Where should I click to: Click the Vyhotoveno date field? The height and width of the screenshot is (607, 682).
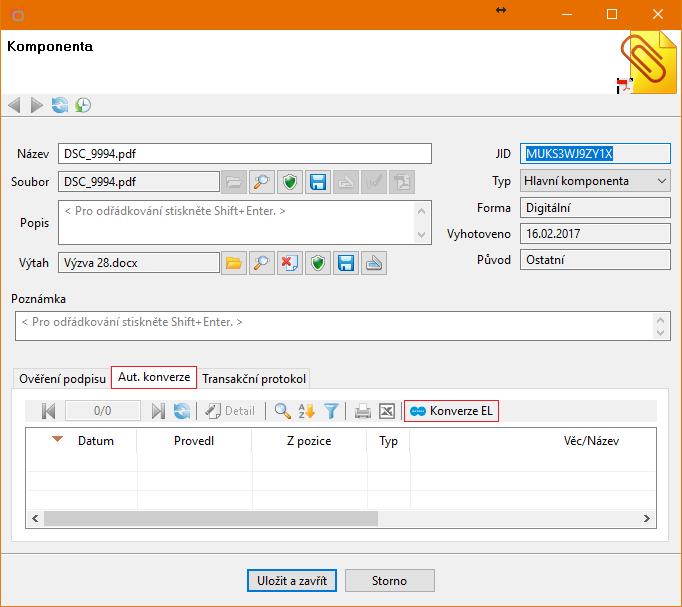[595, 234]
